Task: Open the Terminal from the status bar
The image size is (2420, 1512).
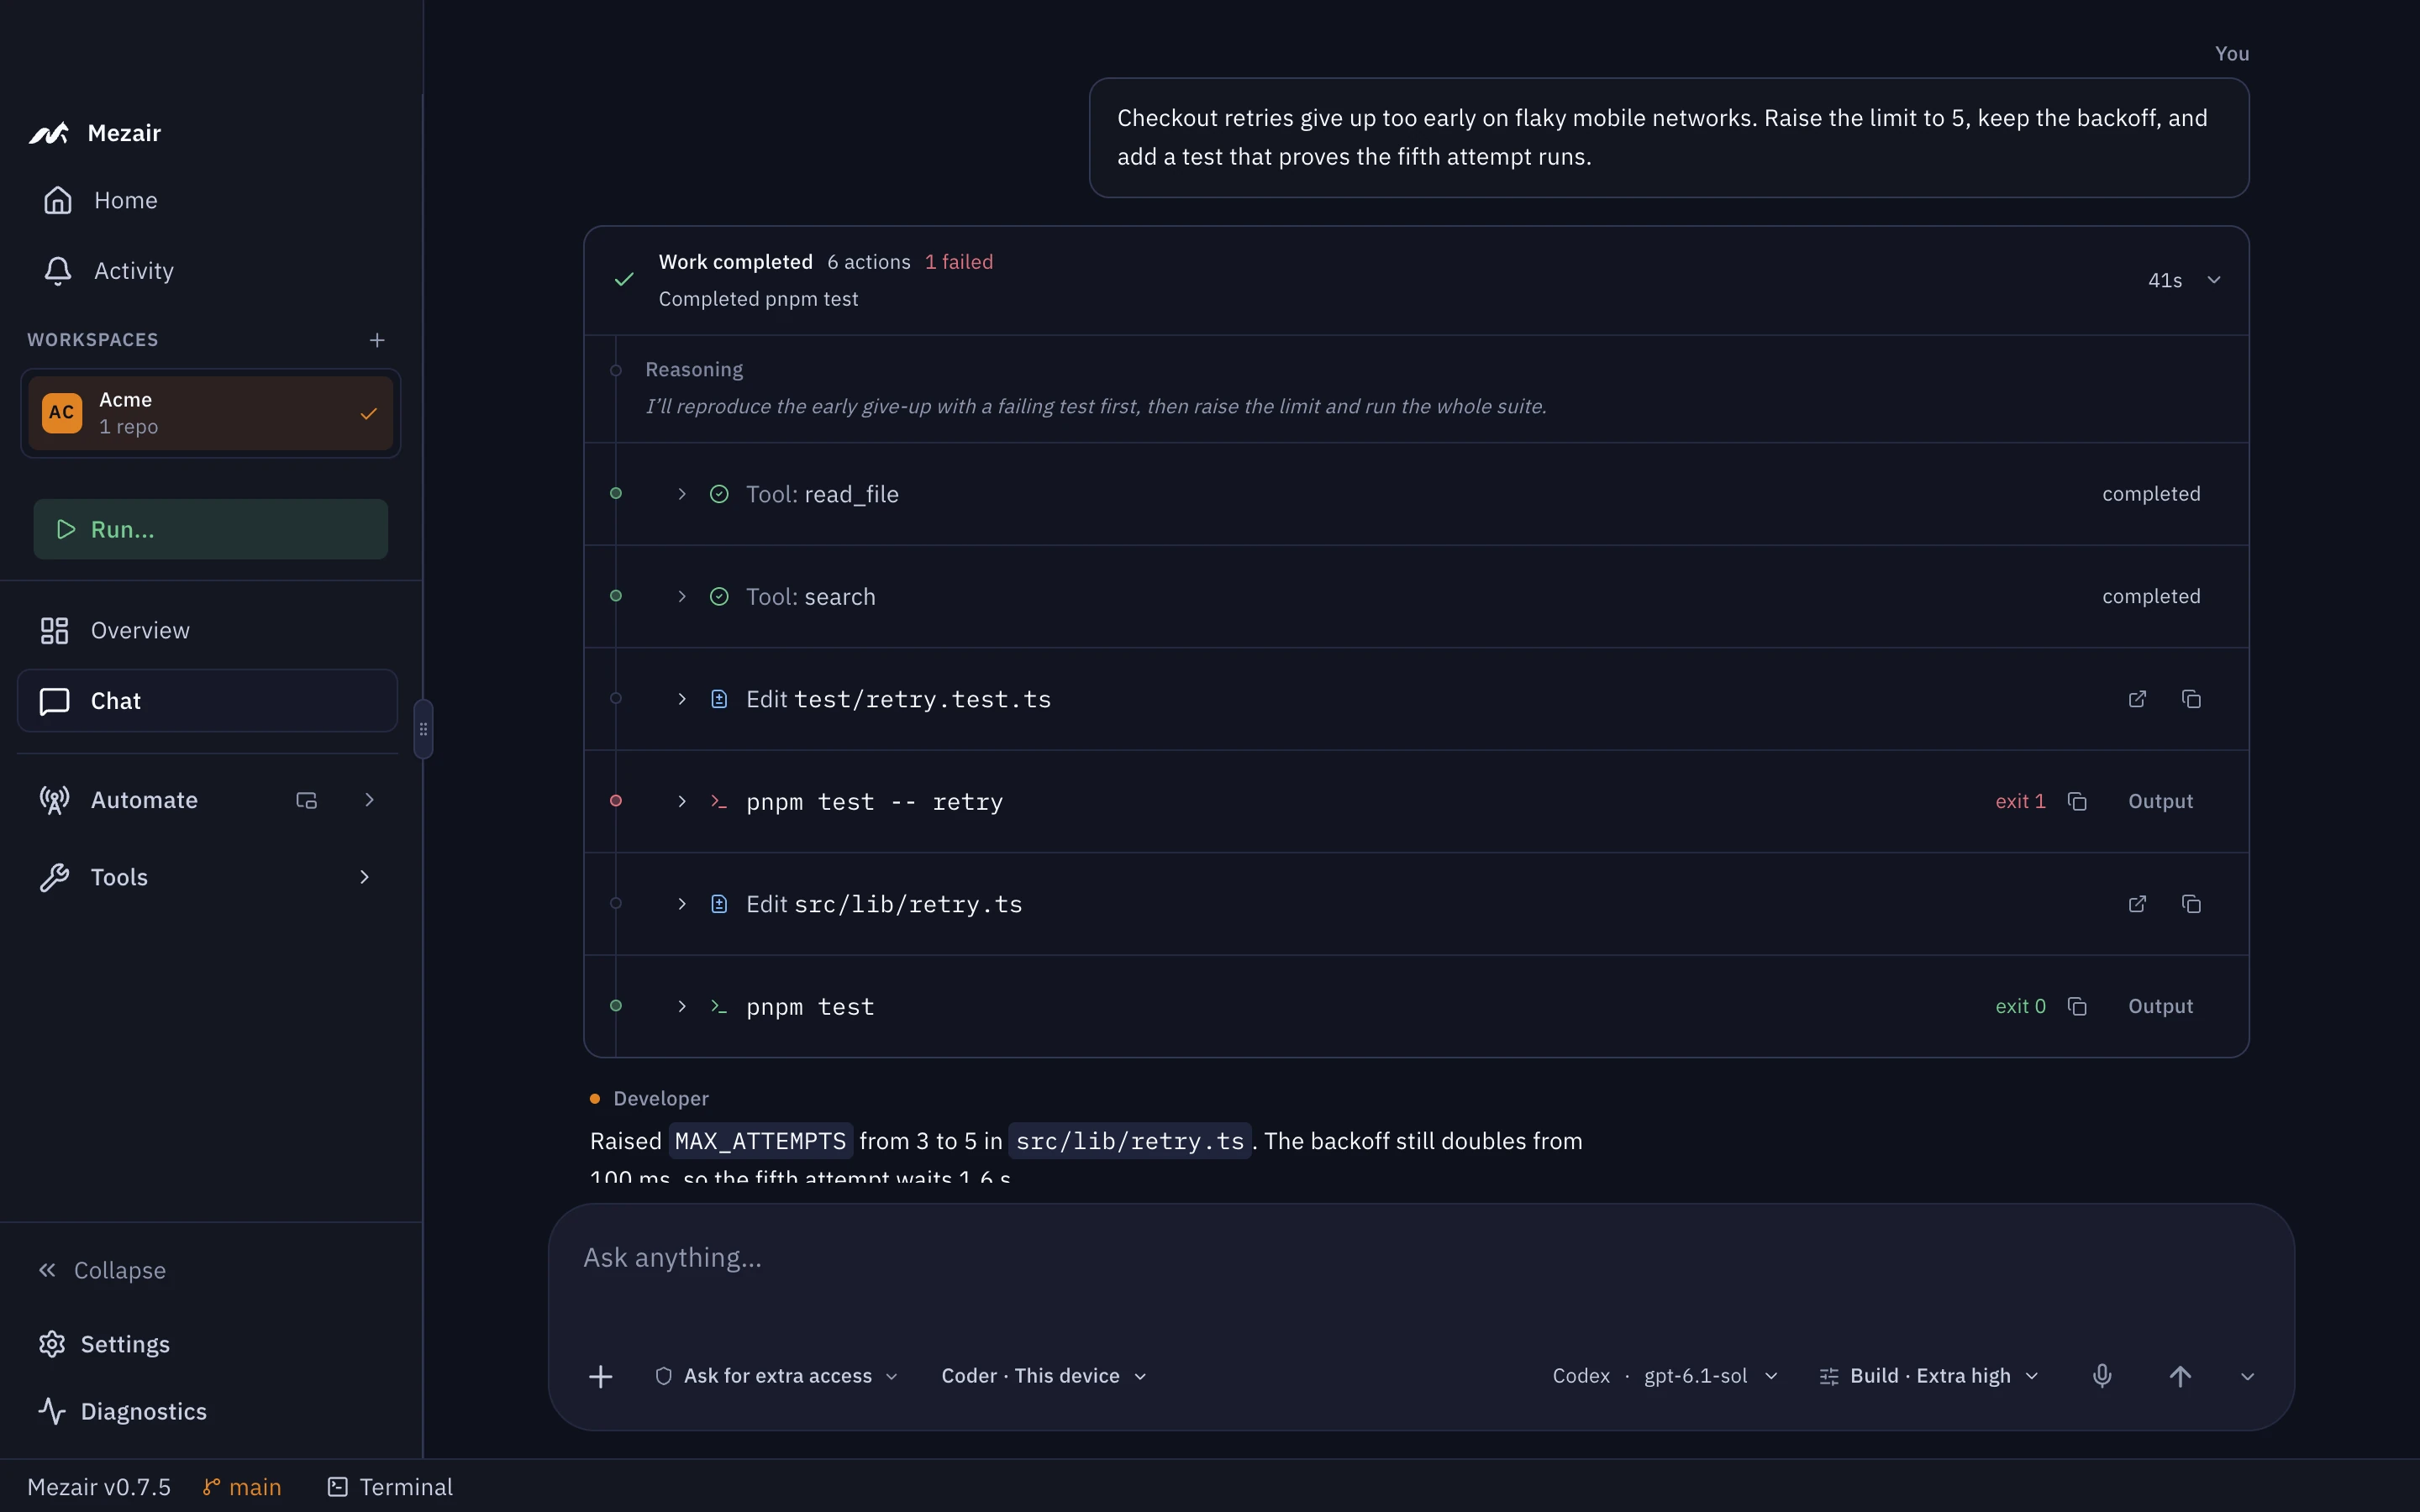Action: (390, 1487)
